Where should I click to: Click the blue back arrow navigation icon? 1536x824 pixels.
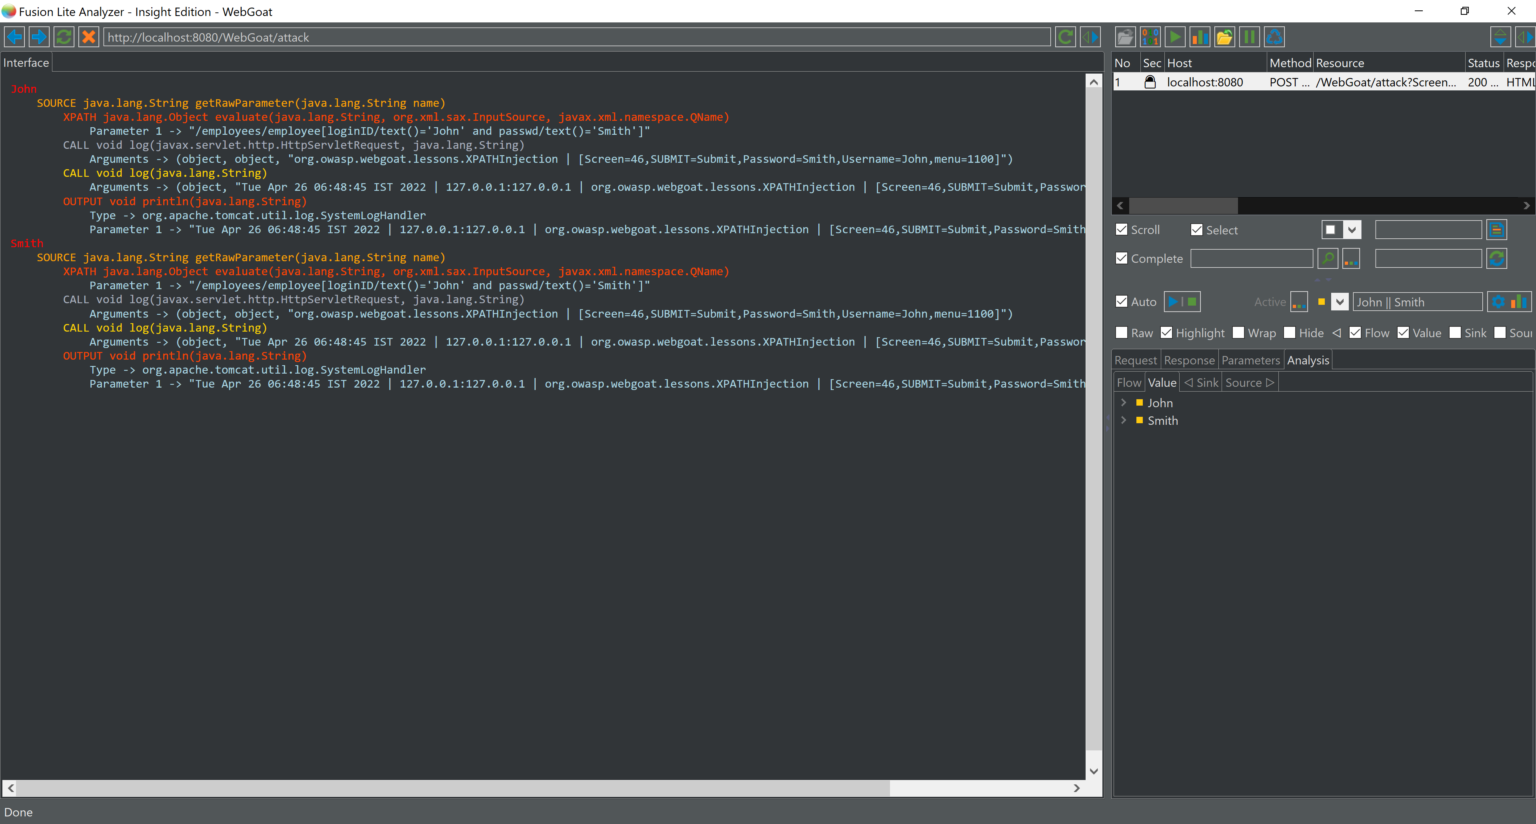click(x=14, y=37)
